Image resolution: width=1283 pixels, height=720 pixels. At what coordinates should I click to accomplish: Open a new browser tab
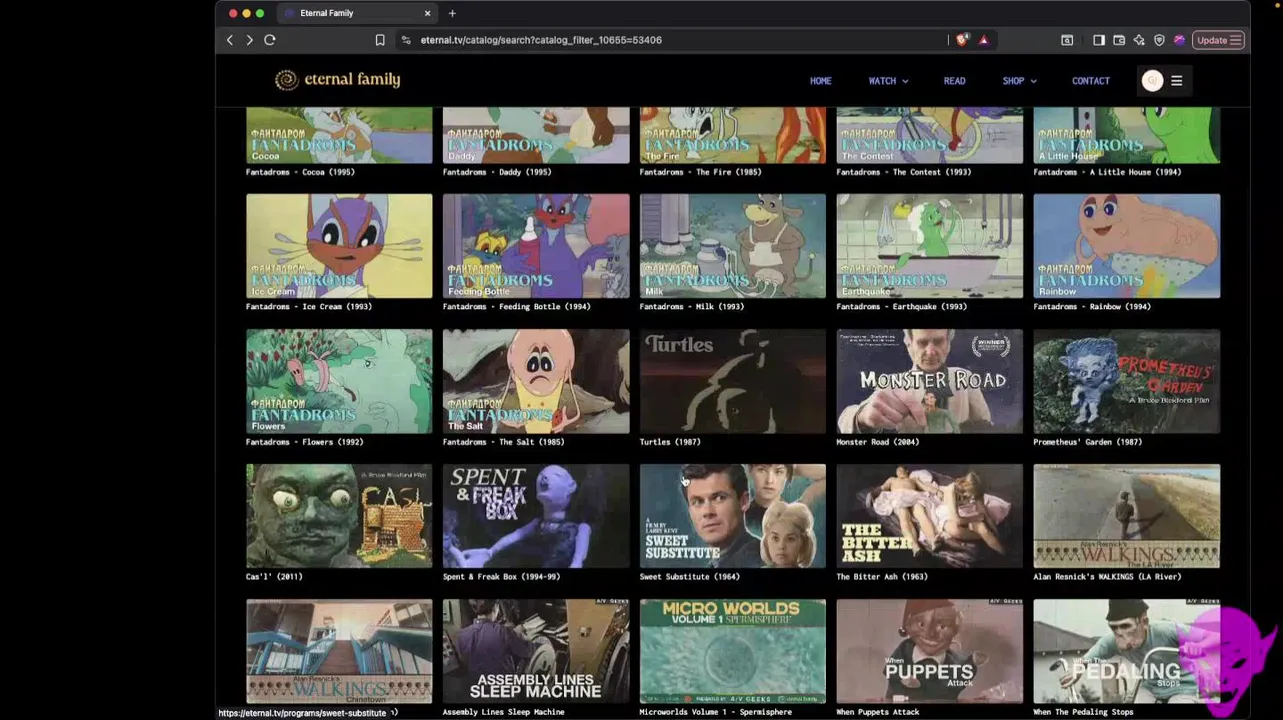coord(452,13)
